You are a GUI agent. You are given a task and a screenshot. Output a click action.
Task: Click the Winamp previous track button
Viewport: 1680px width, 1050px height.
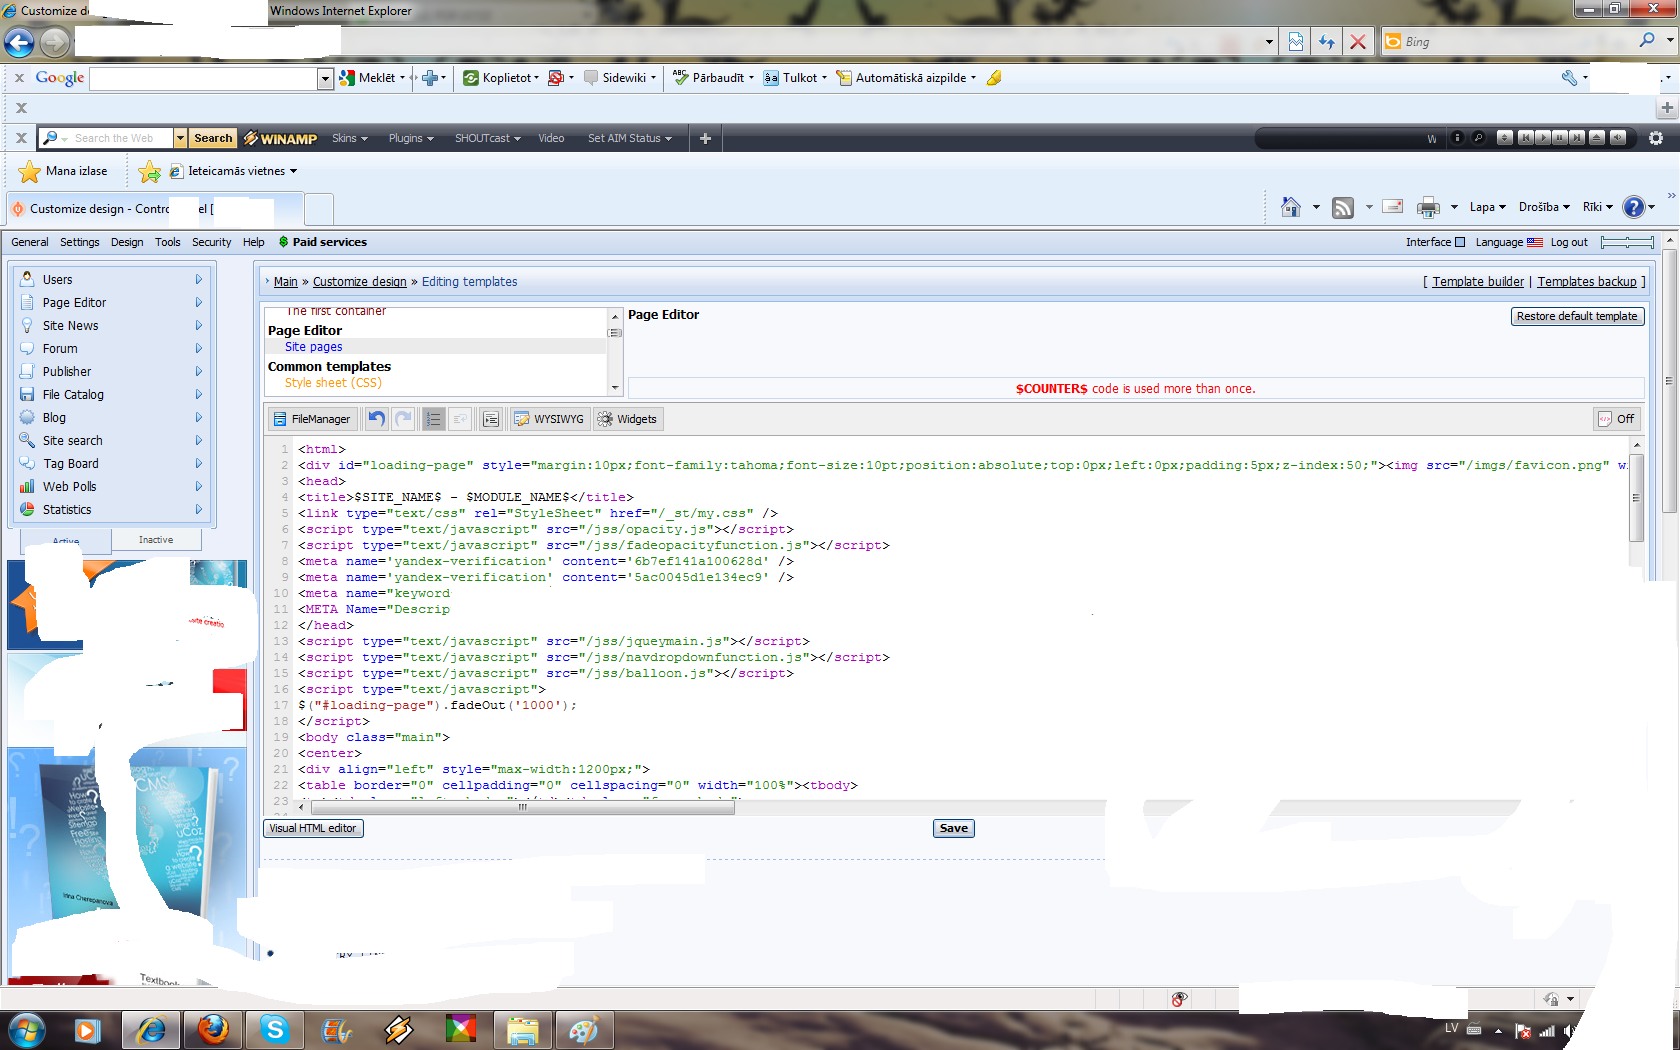1526,138
